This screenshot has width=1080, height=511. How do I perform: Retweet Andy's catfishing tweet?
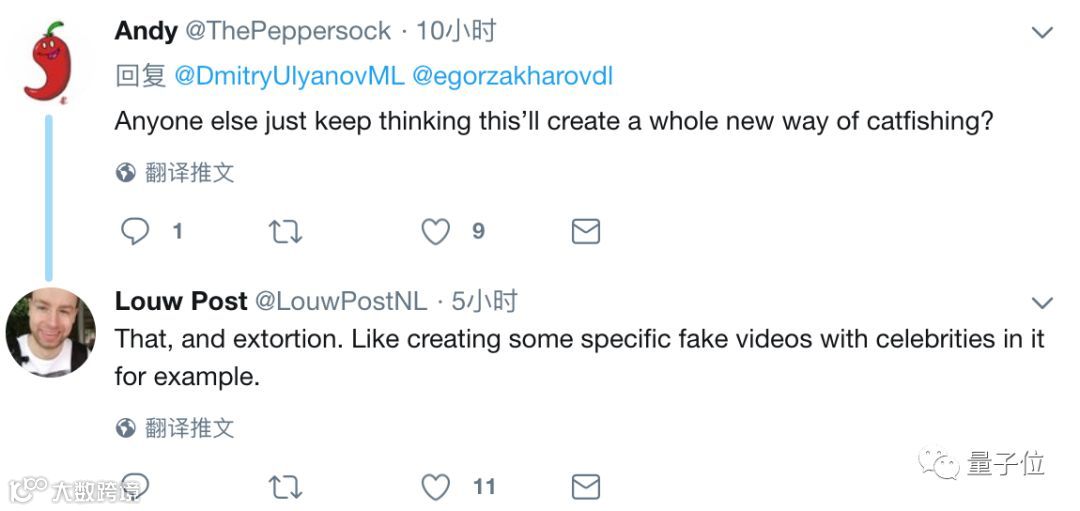click(285, 232)
